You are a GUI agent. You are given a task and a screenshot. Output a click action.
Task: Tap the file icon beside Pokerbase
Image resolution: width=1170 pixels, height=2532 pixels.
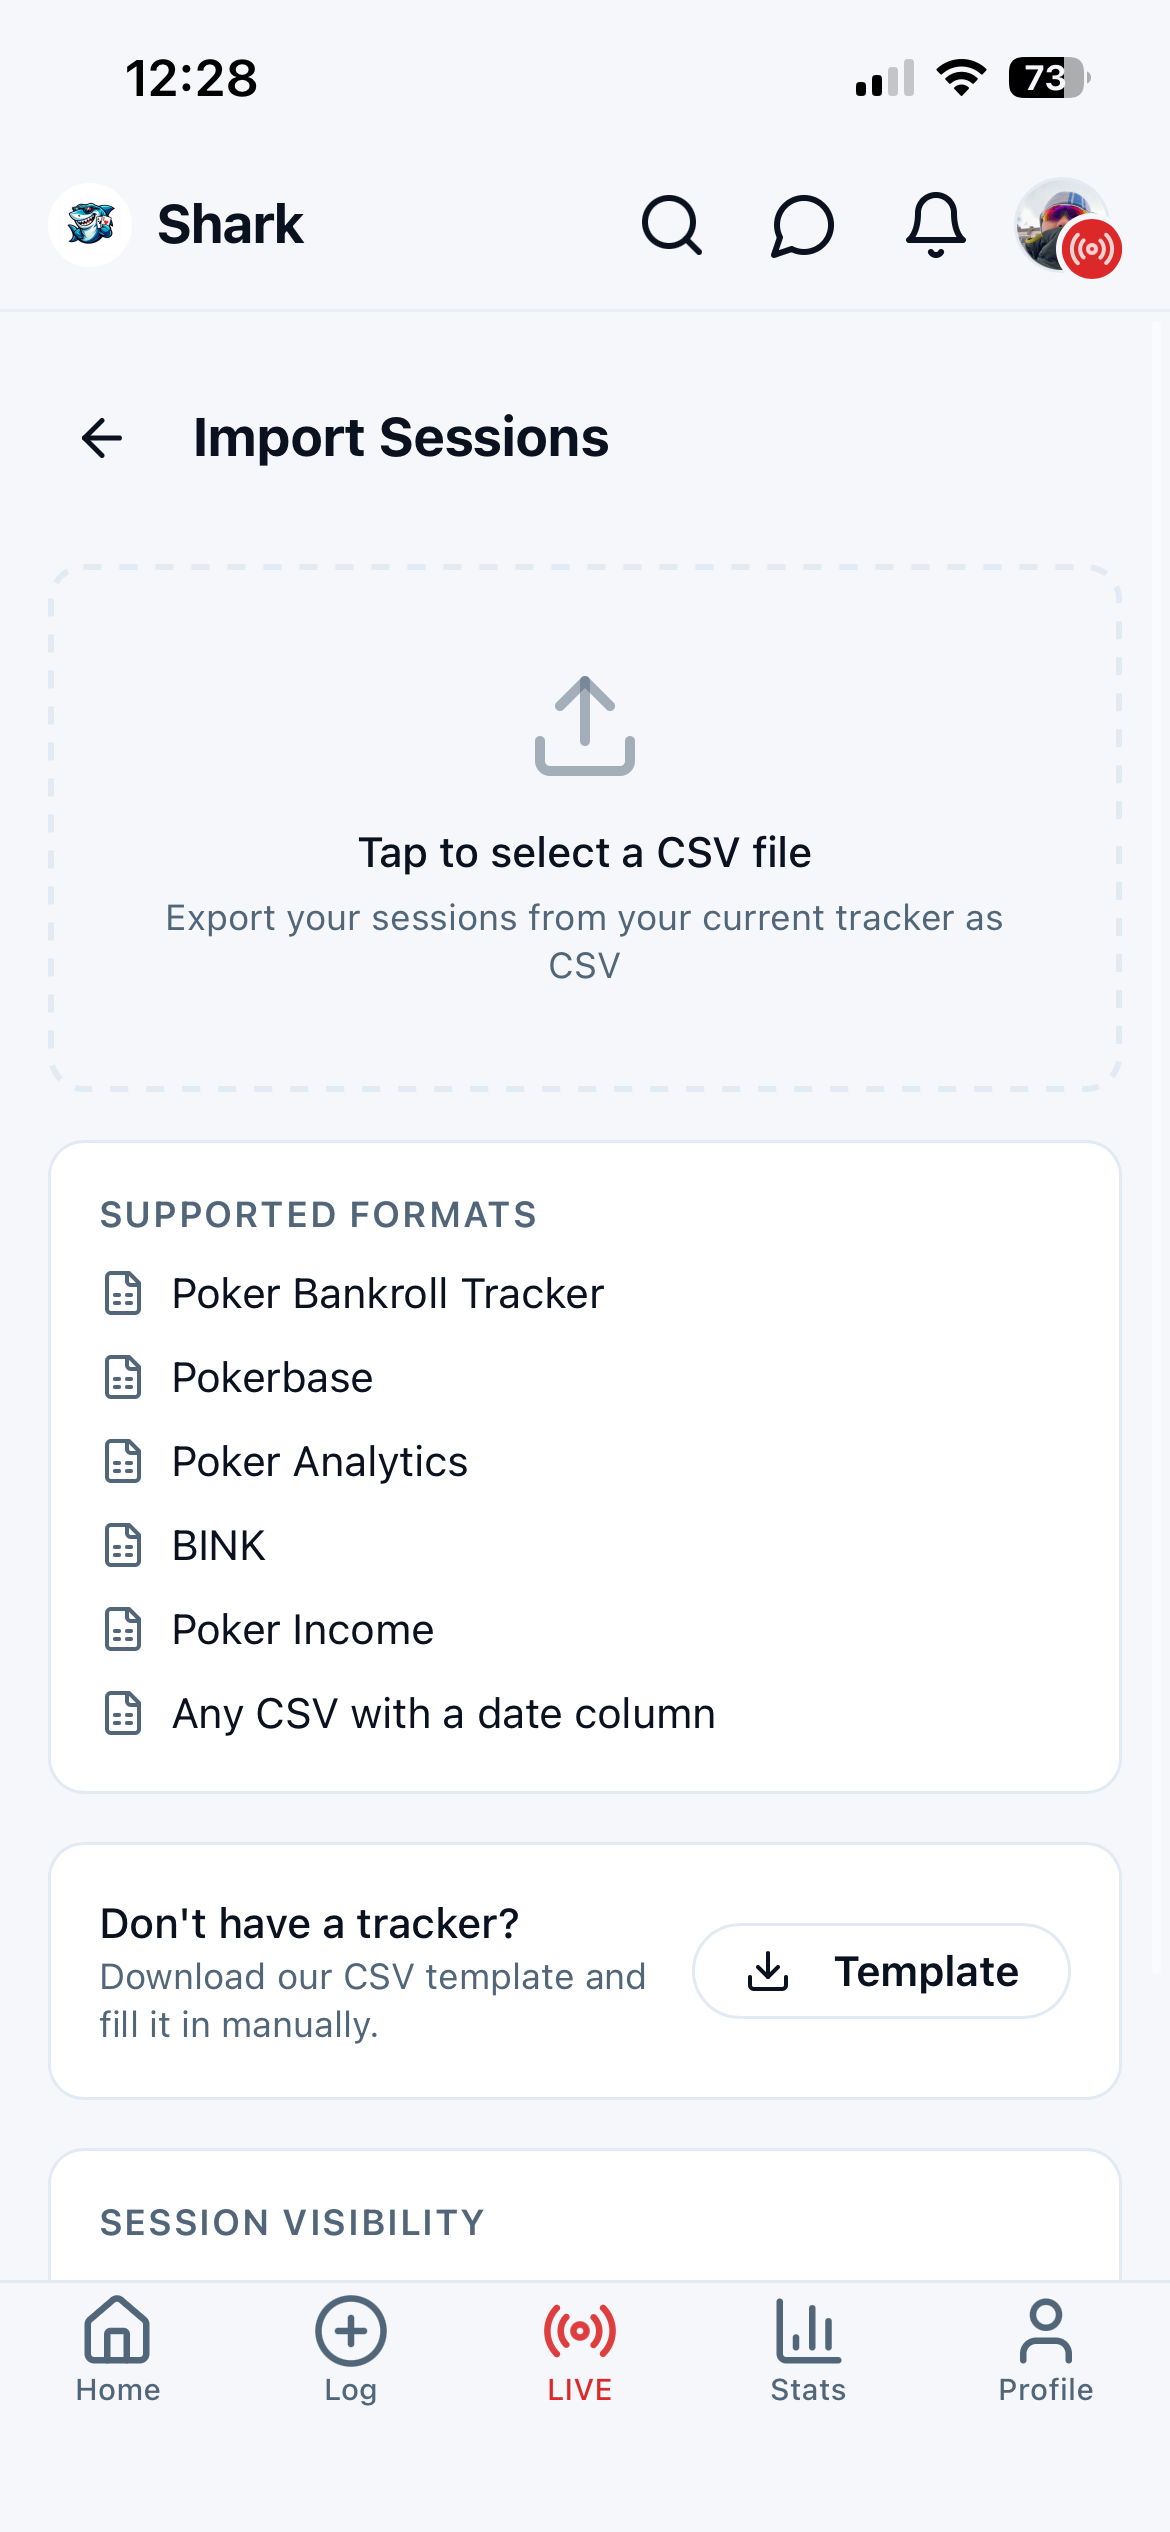pyautogui.click(x=123, y=1378)
